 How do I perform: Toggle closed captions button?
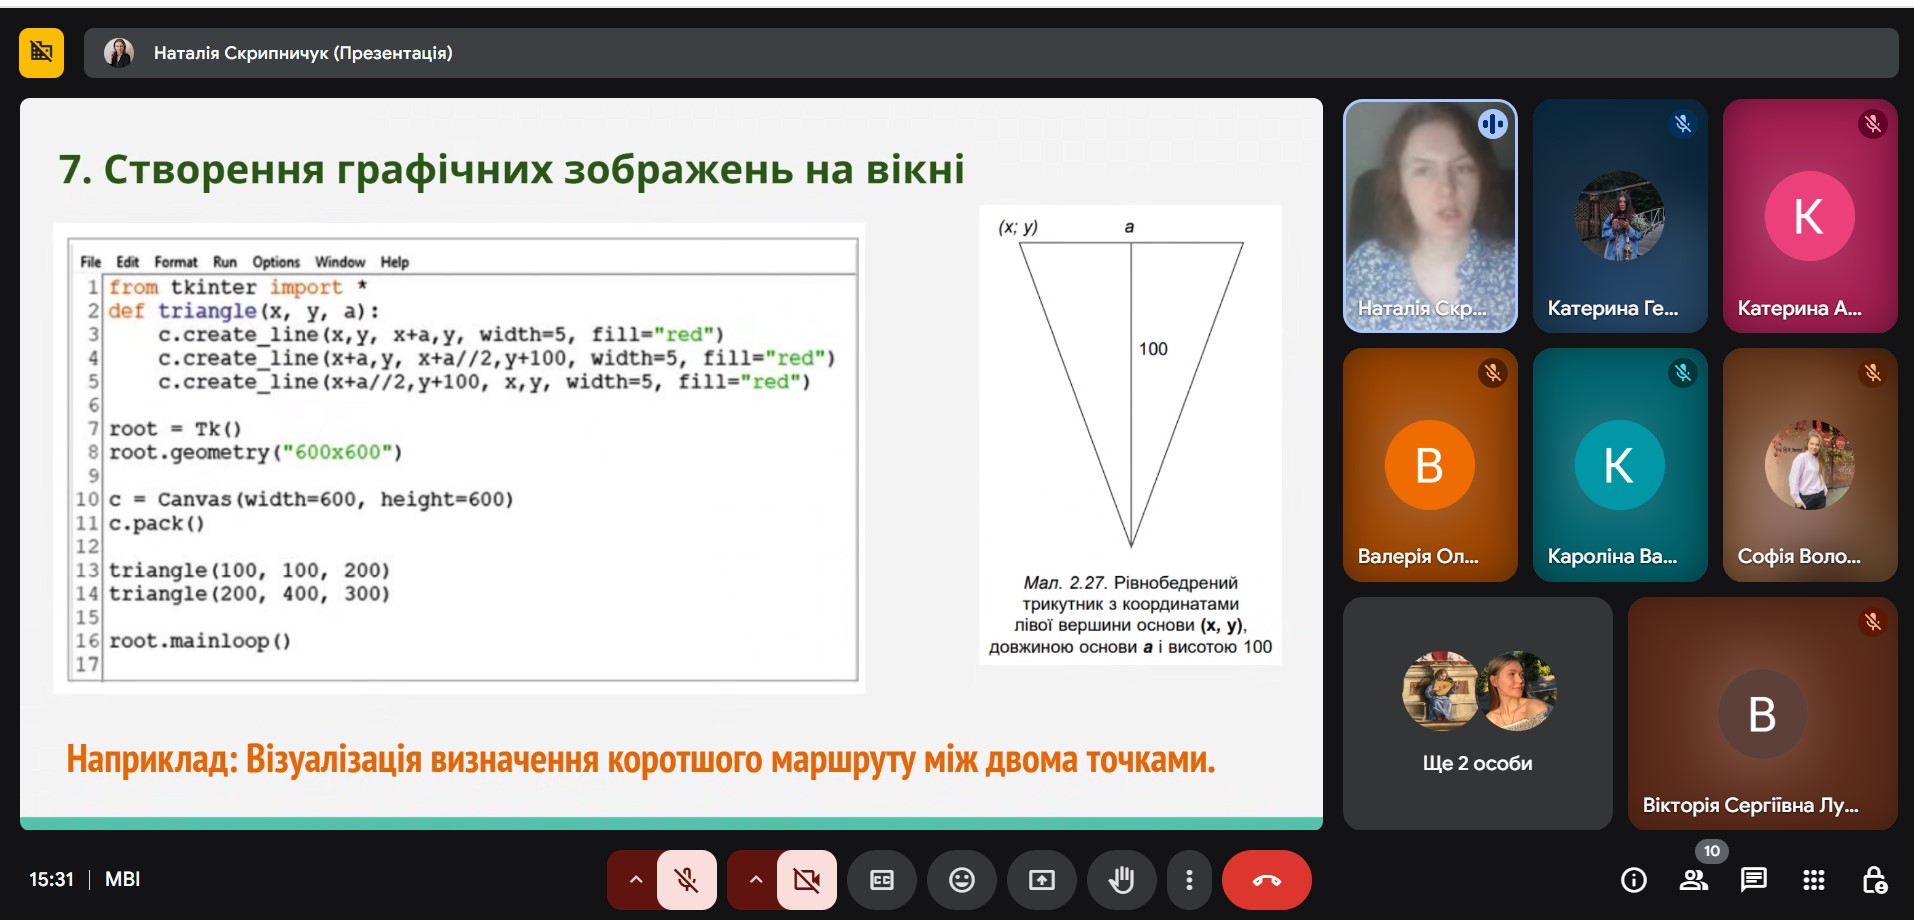click(x=882, y=880)
